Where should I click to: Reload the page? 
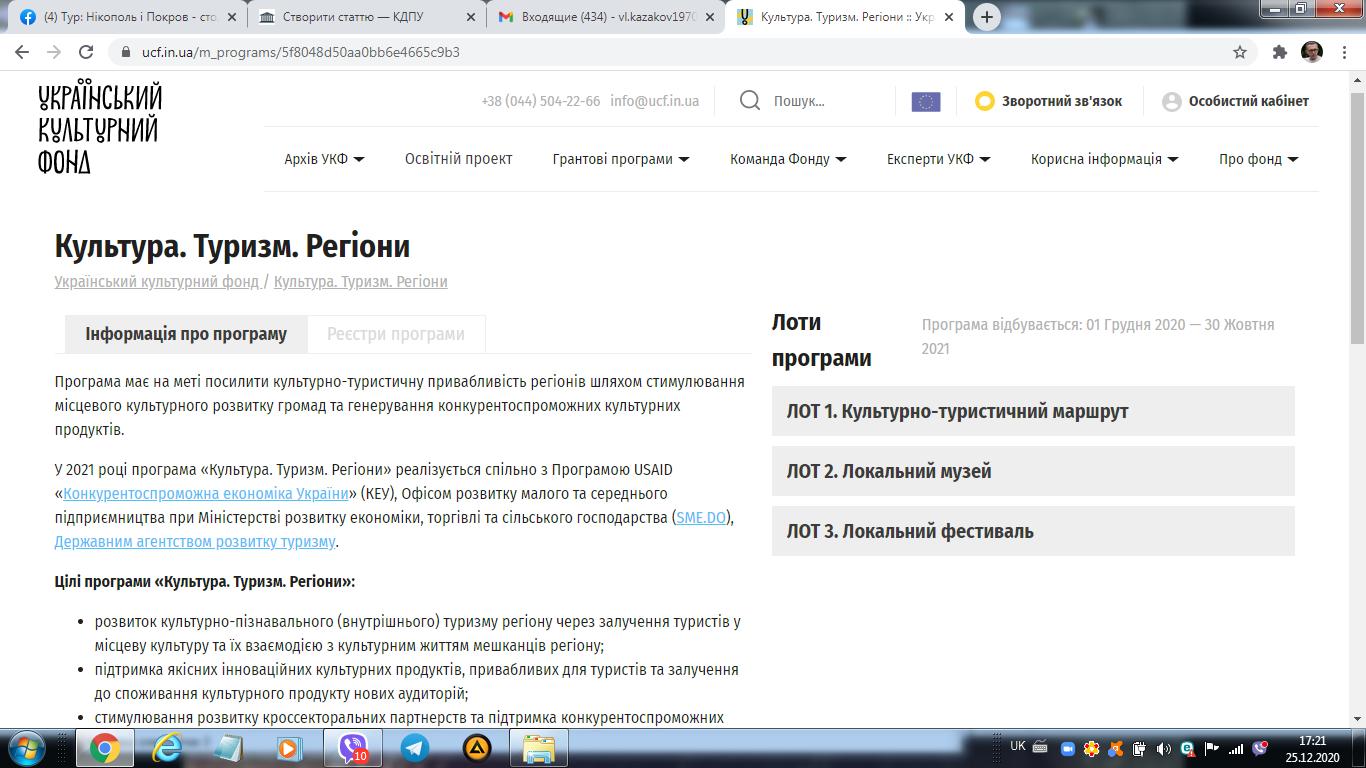[x=86, y=52]
